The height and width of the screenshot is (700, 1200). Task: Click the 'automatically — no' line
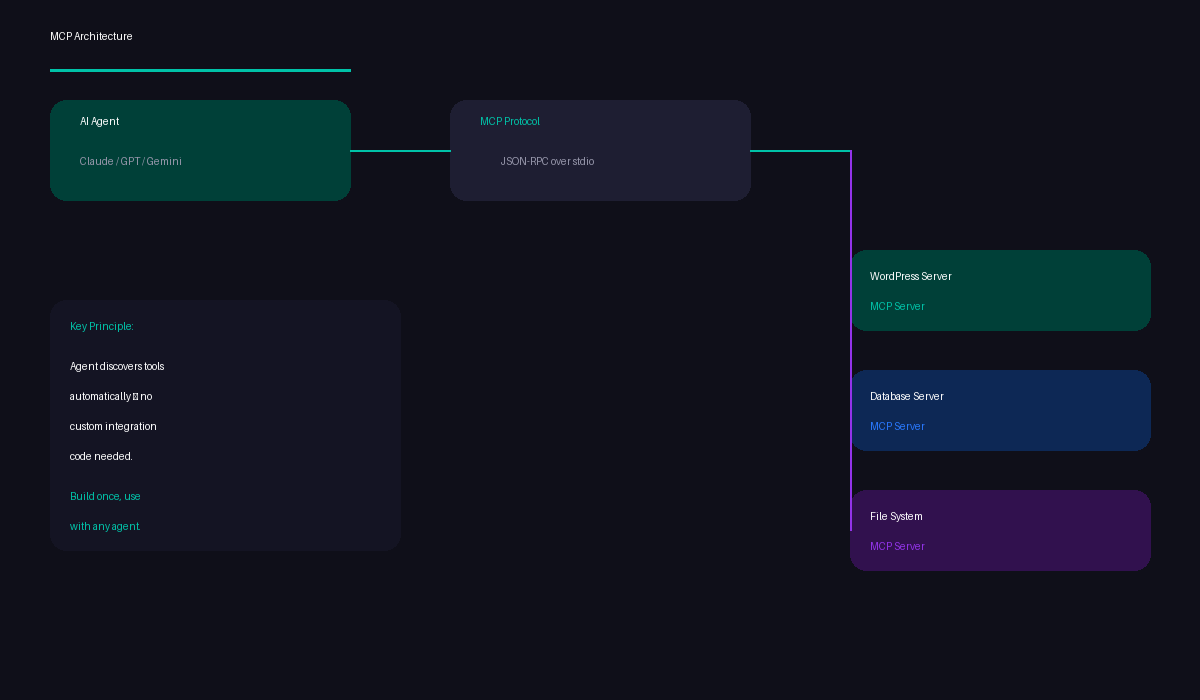[111, 397]
